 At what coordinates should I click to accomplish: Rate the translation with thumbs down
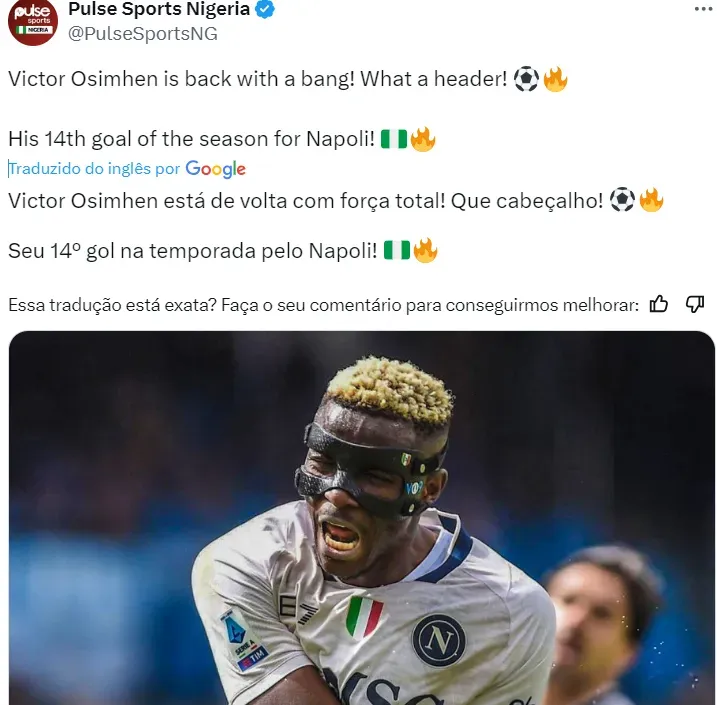[x=695, y=304]
